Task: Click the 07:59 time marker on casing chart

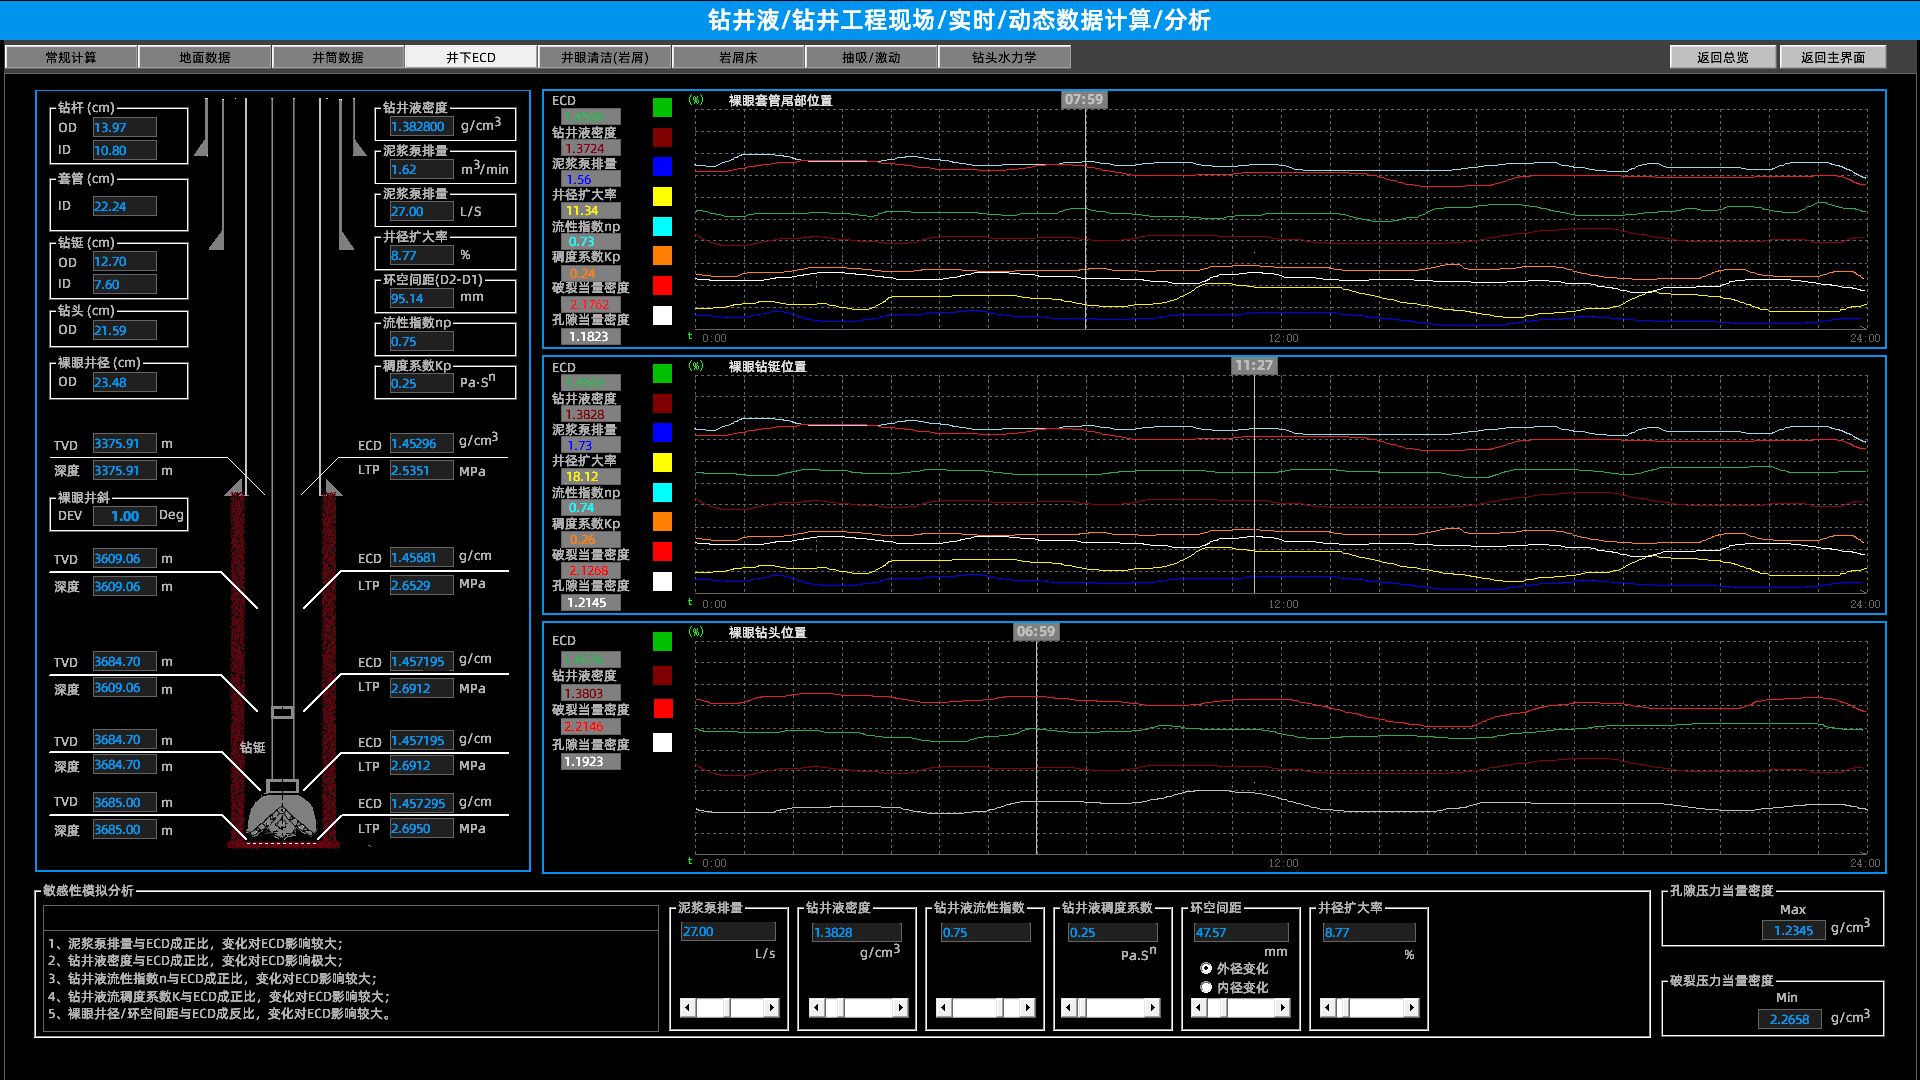Action: point(1084,99)
